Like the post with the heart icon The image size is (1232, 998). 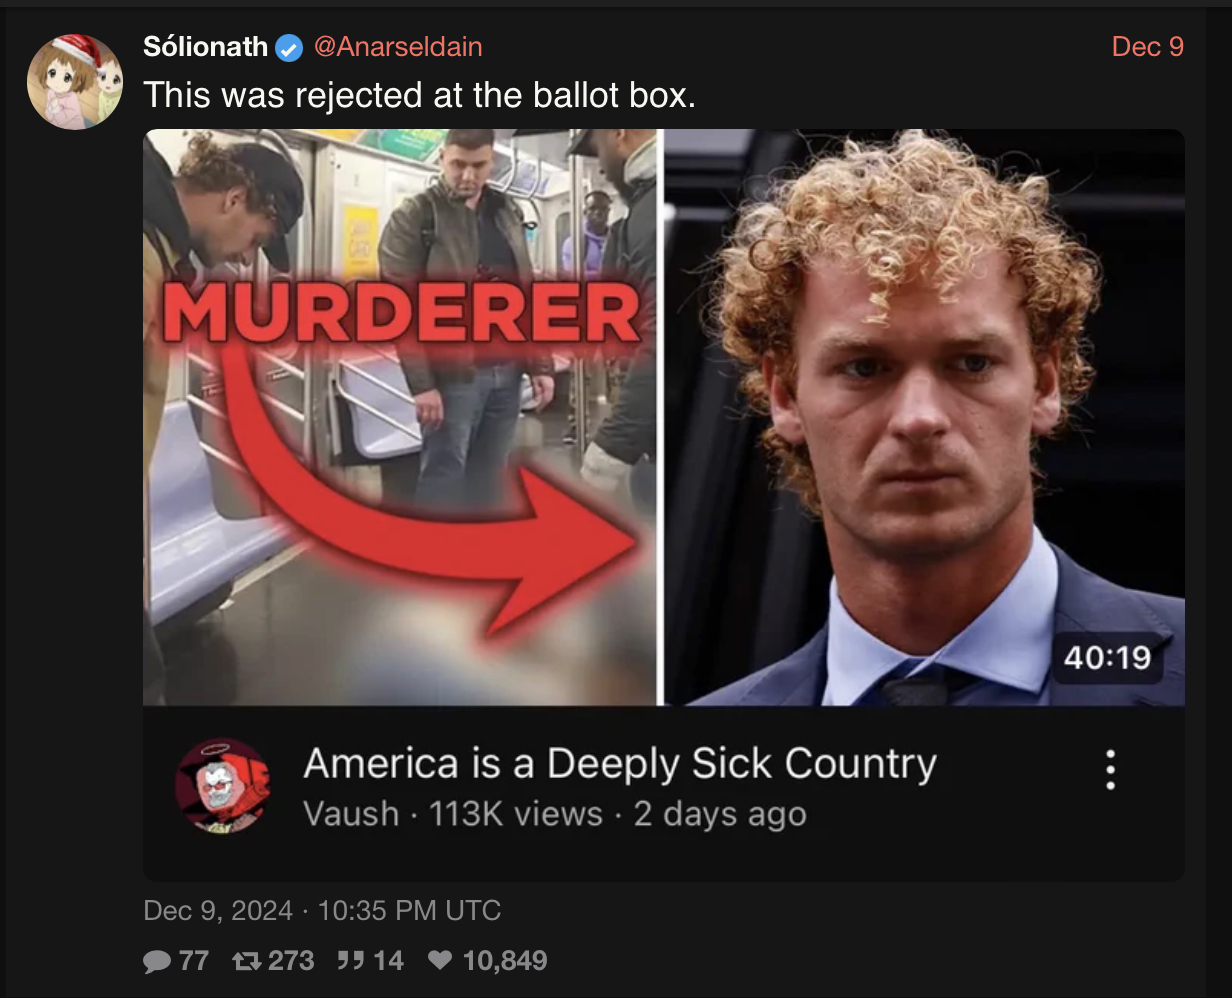[440, 961]
